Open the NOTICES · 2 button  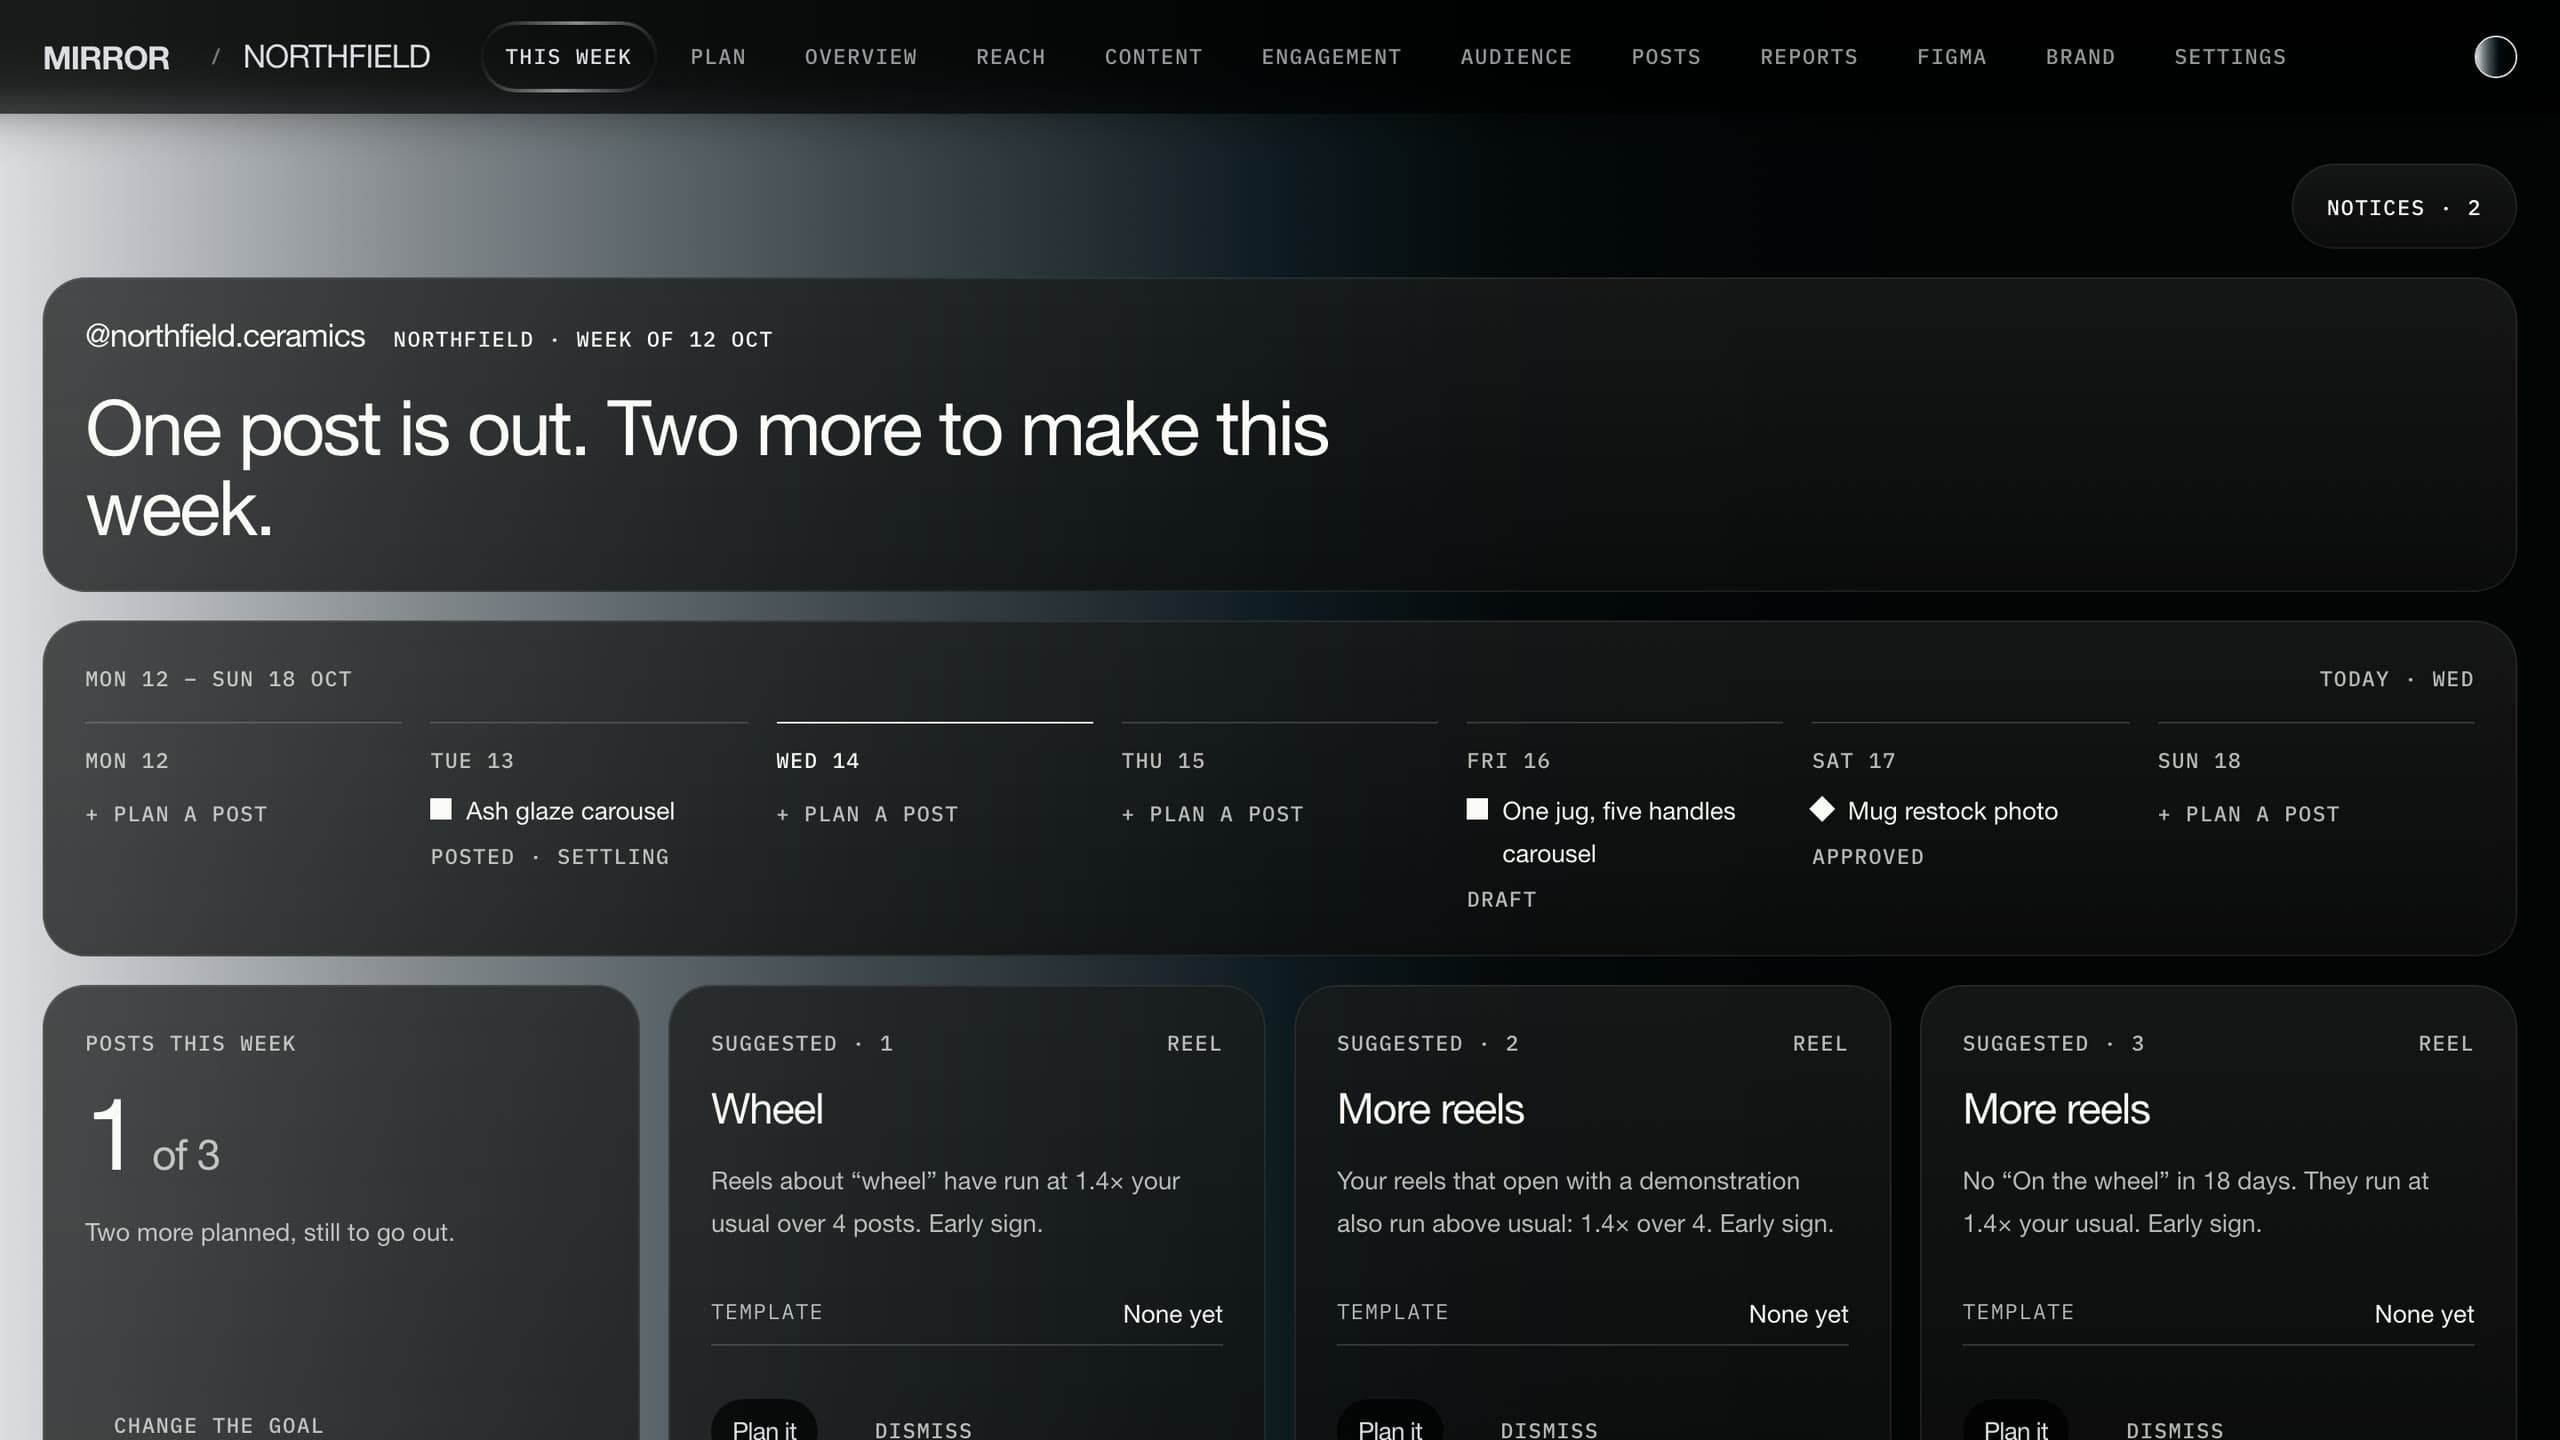point(2403,207)
